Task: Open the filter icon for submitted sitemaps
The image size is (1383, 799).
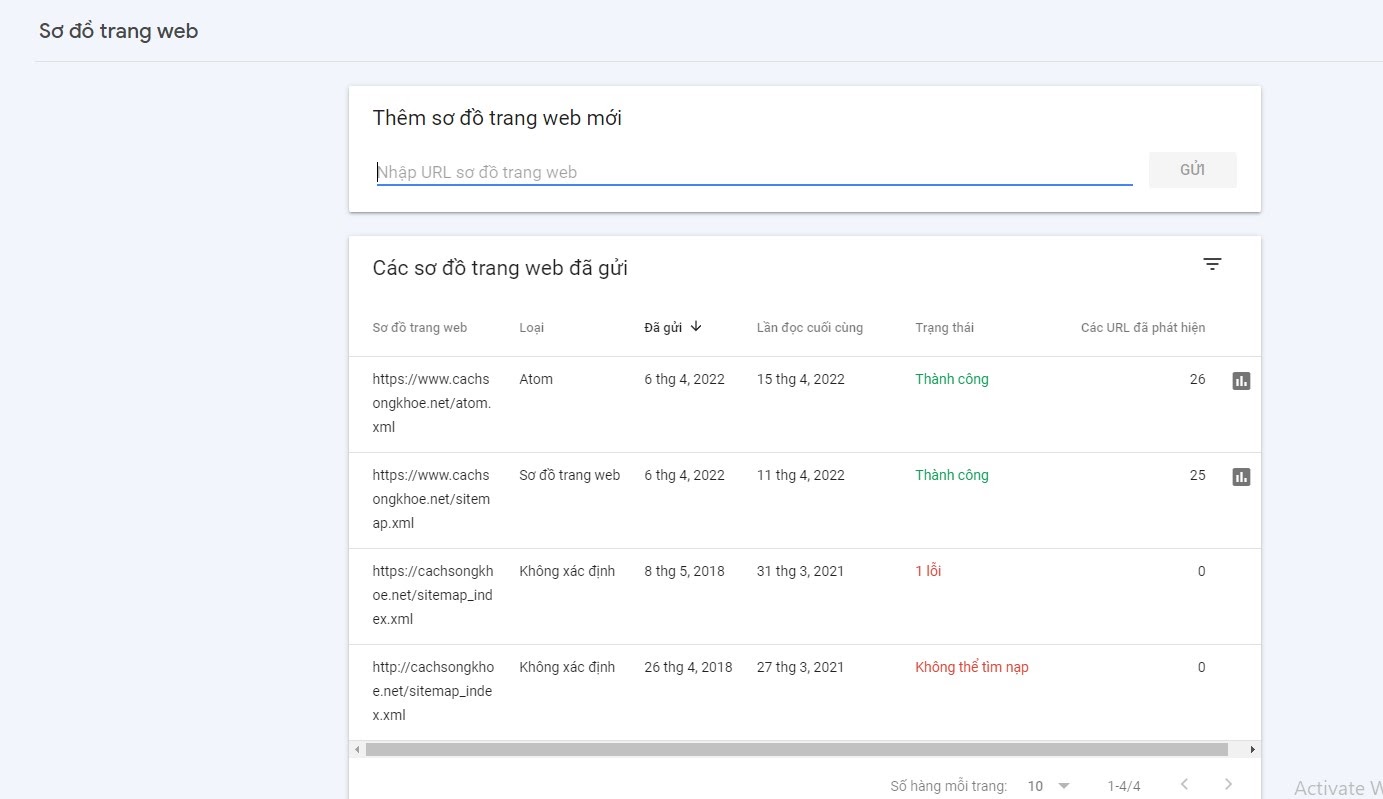Action: click(1212, 264)
